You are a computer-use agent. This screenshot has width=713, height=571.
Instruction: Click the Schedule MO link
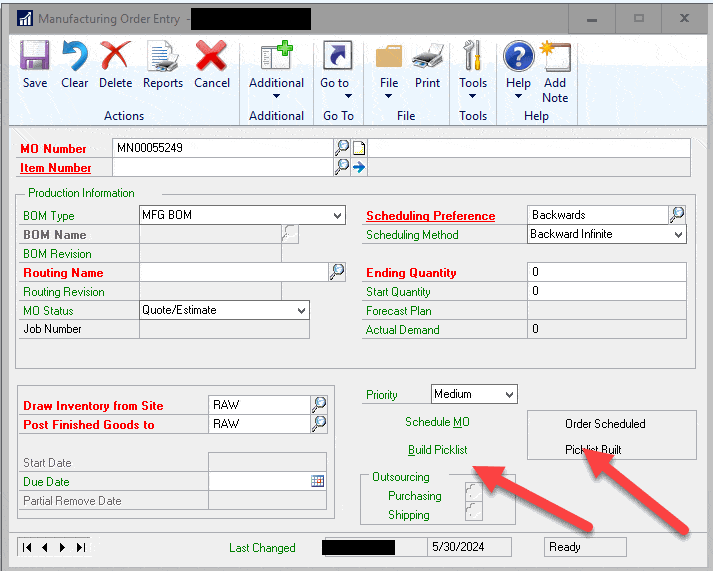pyautogui.click(x=437, y=423)
